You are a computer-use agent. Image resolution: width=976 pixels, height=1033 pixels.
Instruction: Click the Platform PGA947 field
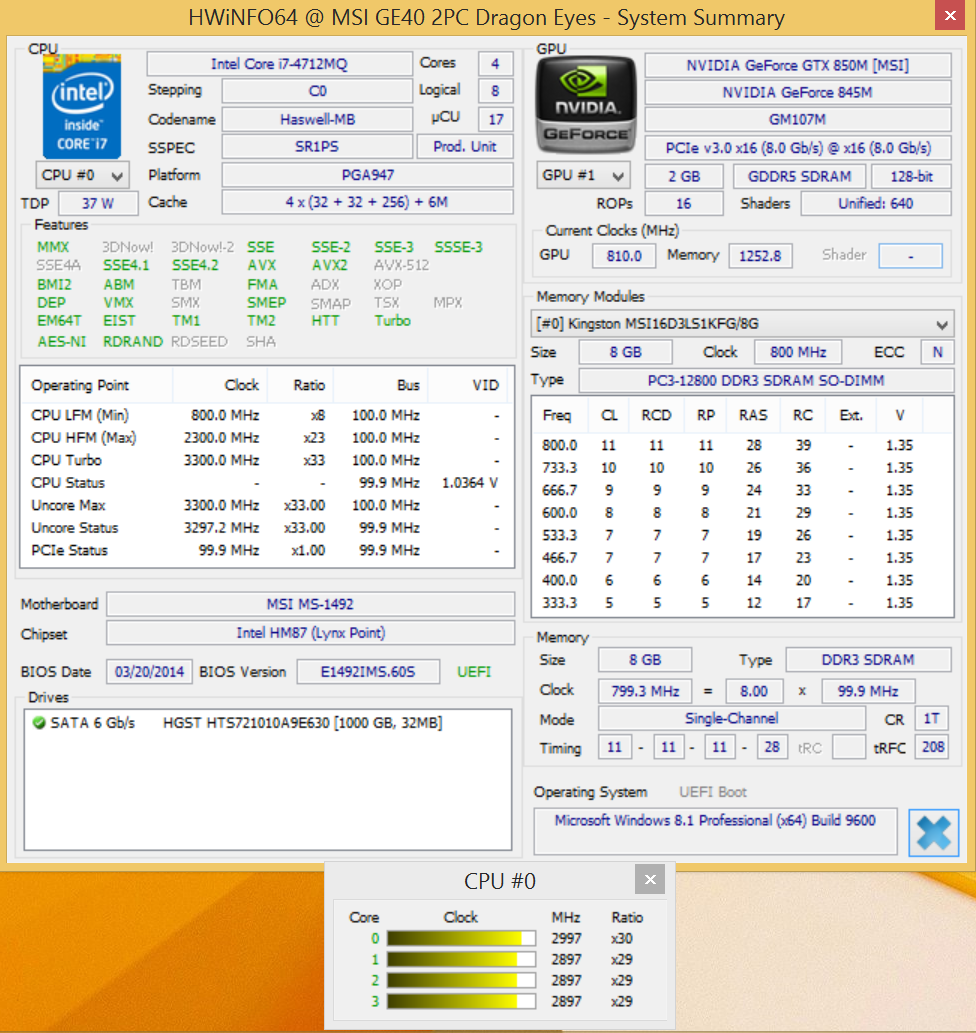(368, 175)
